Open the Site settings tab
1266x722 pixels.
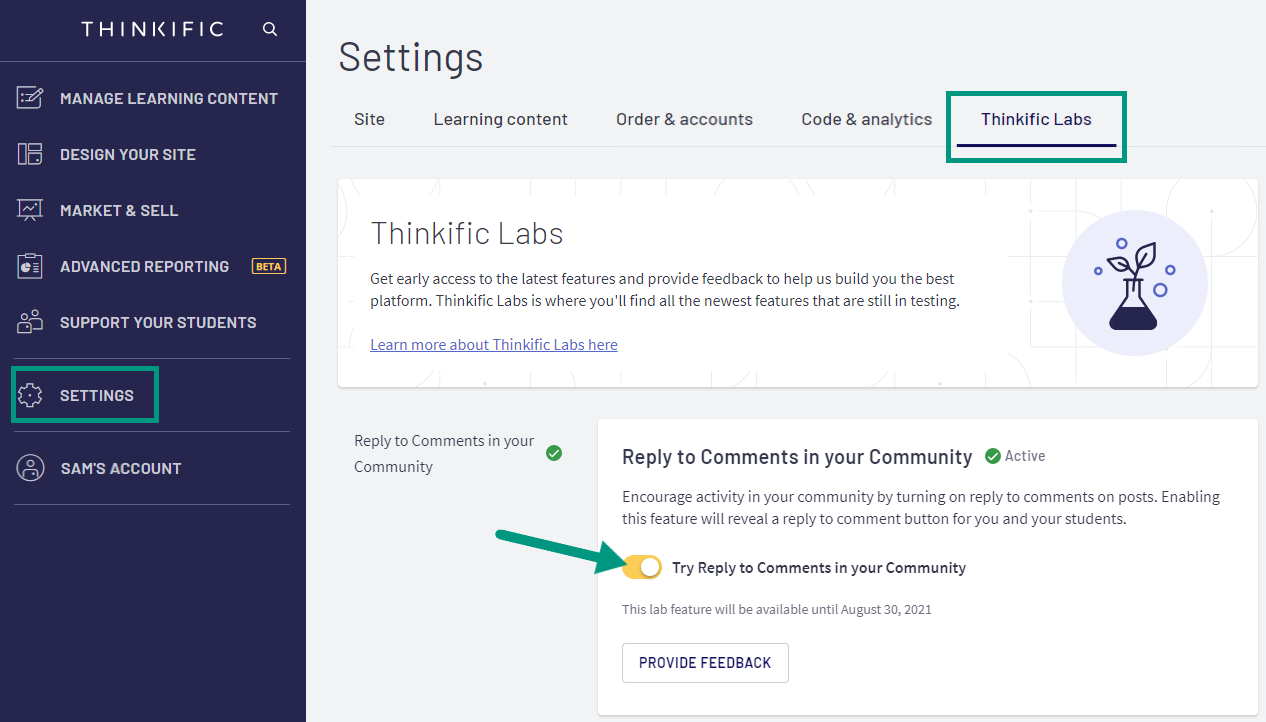pos(369,119)
